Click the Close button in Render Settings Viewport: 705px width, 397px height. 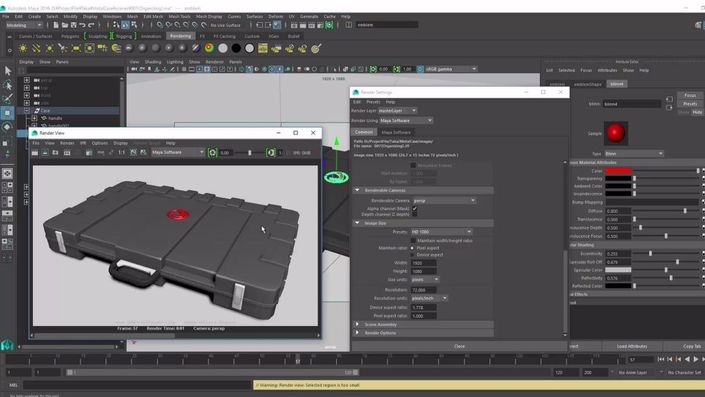tap(460, 346)
